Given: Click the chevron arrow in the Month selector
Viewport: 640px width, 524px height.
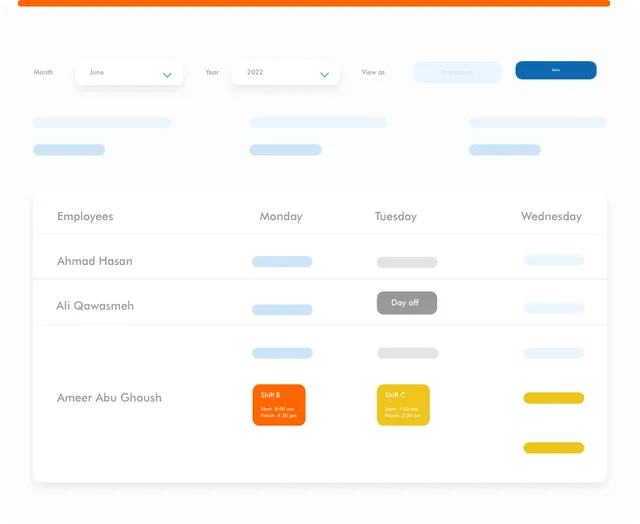Looking at the screenshot, I should (x=167, y=75).
